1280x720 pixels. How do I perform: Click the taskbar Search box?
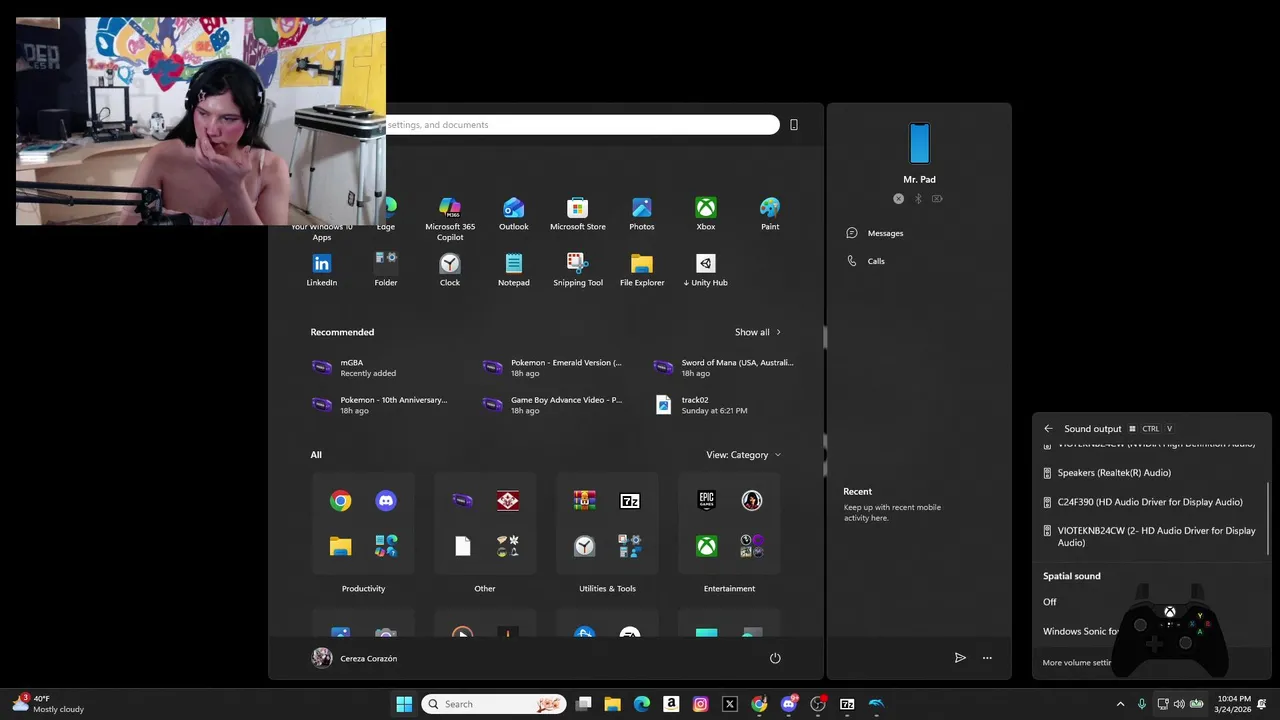[495, 704]
